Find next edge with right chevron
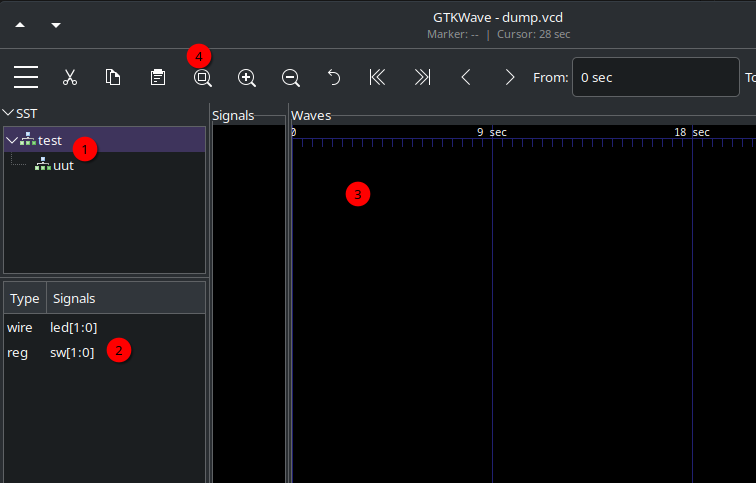The height and width of the screenshot is (483, 756). pos(510,77)
